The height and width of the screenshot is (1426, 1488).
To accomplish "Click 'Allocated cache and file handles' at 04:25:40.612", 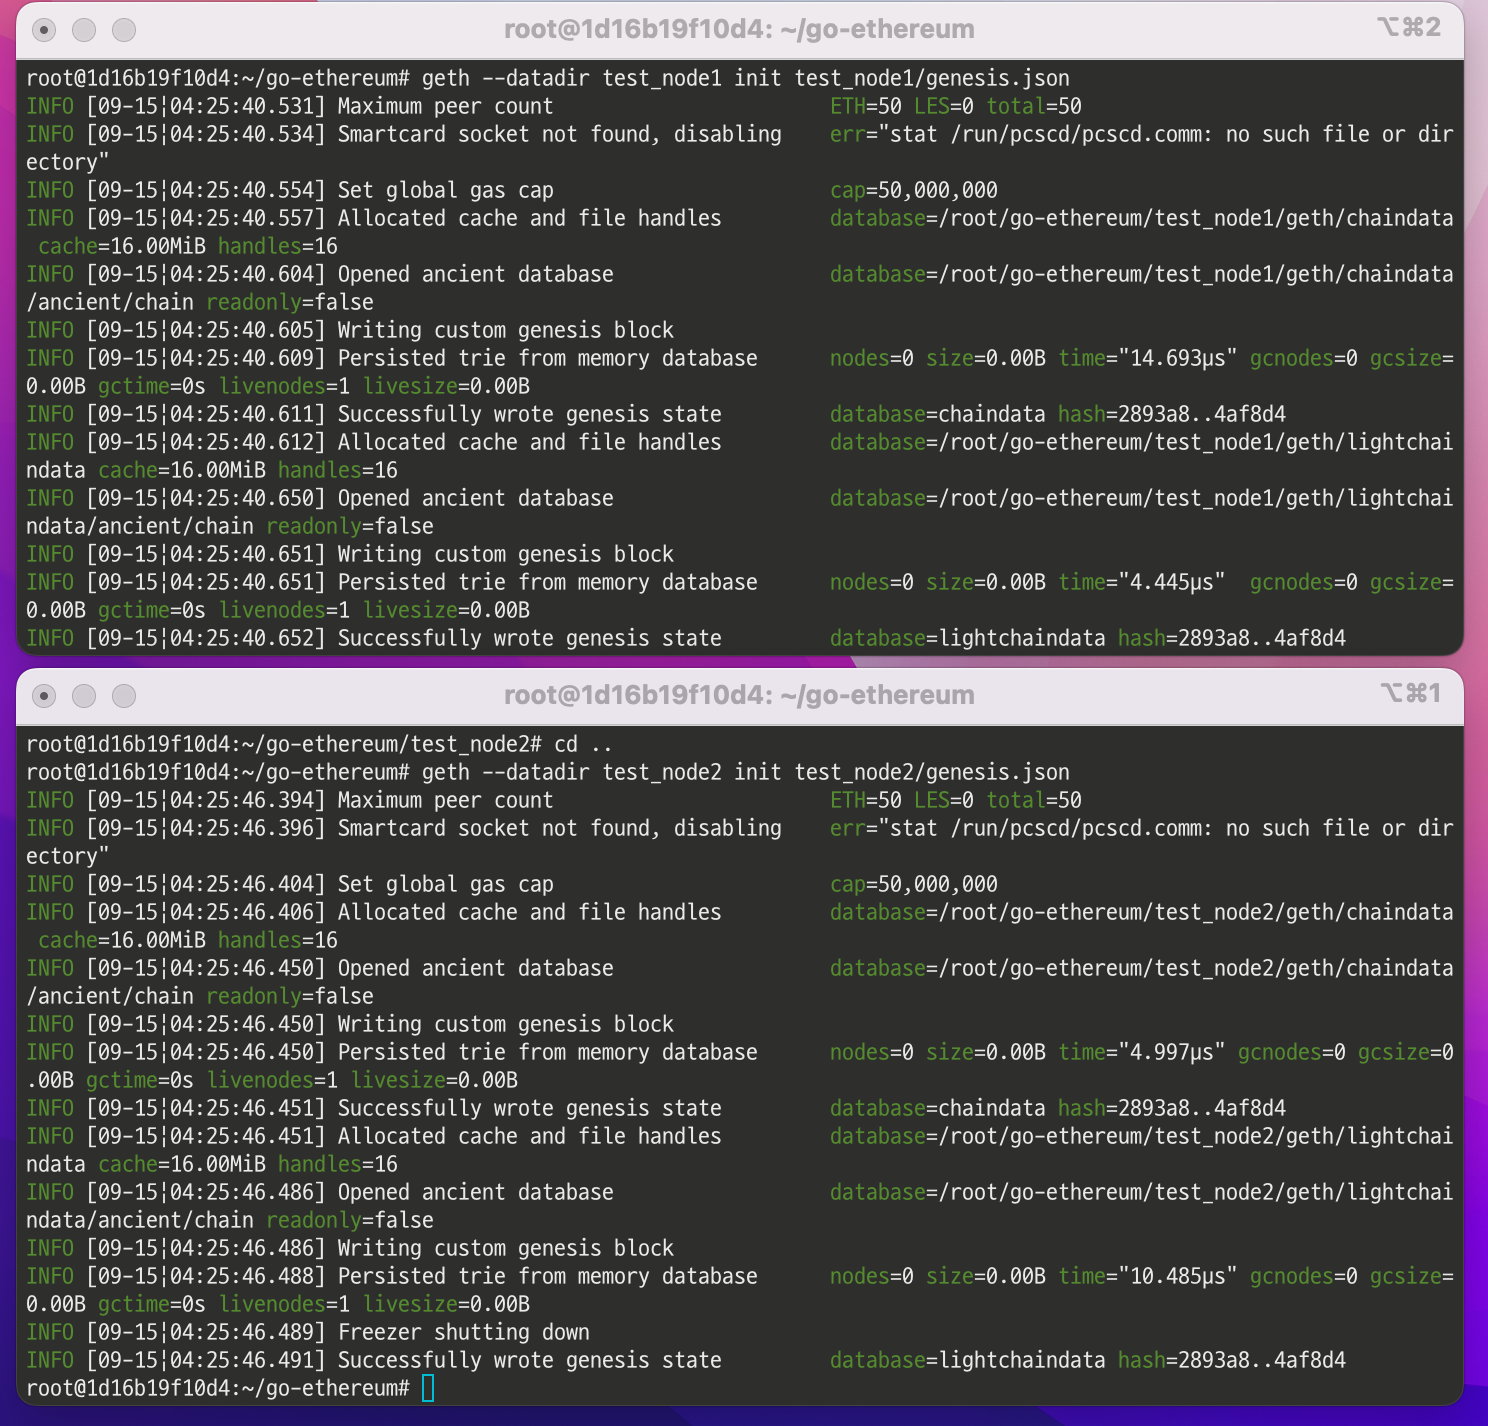I will click(529, 442).
